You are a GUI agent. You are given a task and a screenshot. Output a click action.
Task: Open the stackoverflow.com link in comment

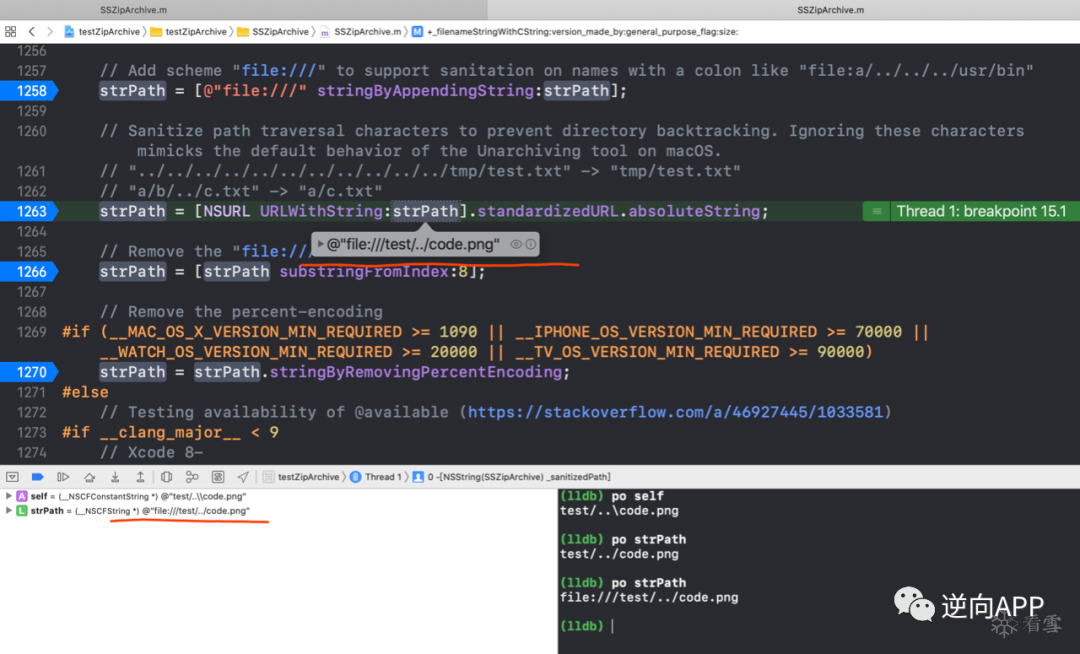tap(675, 412)
